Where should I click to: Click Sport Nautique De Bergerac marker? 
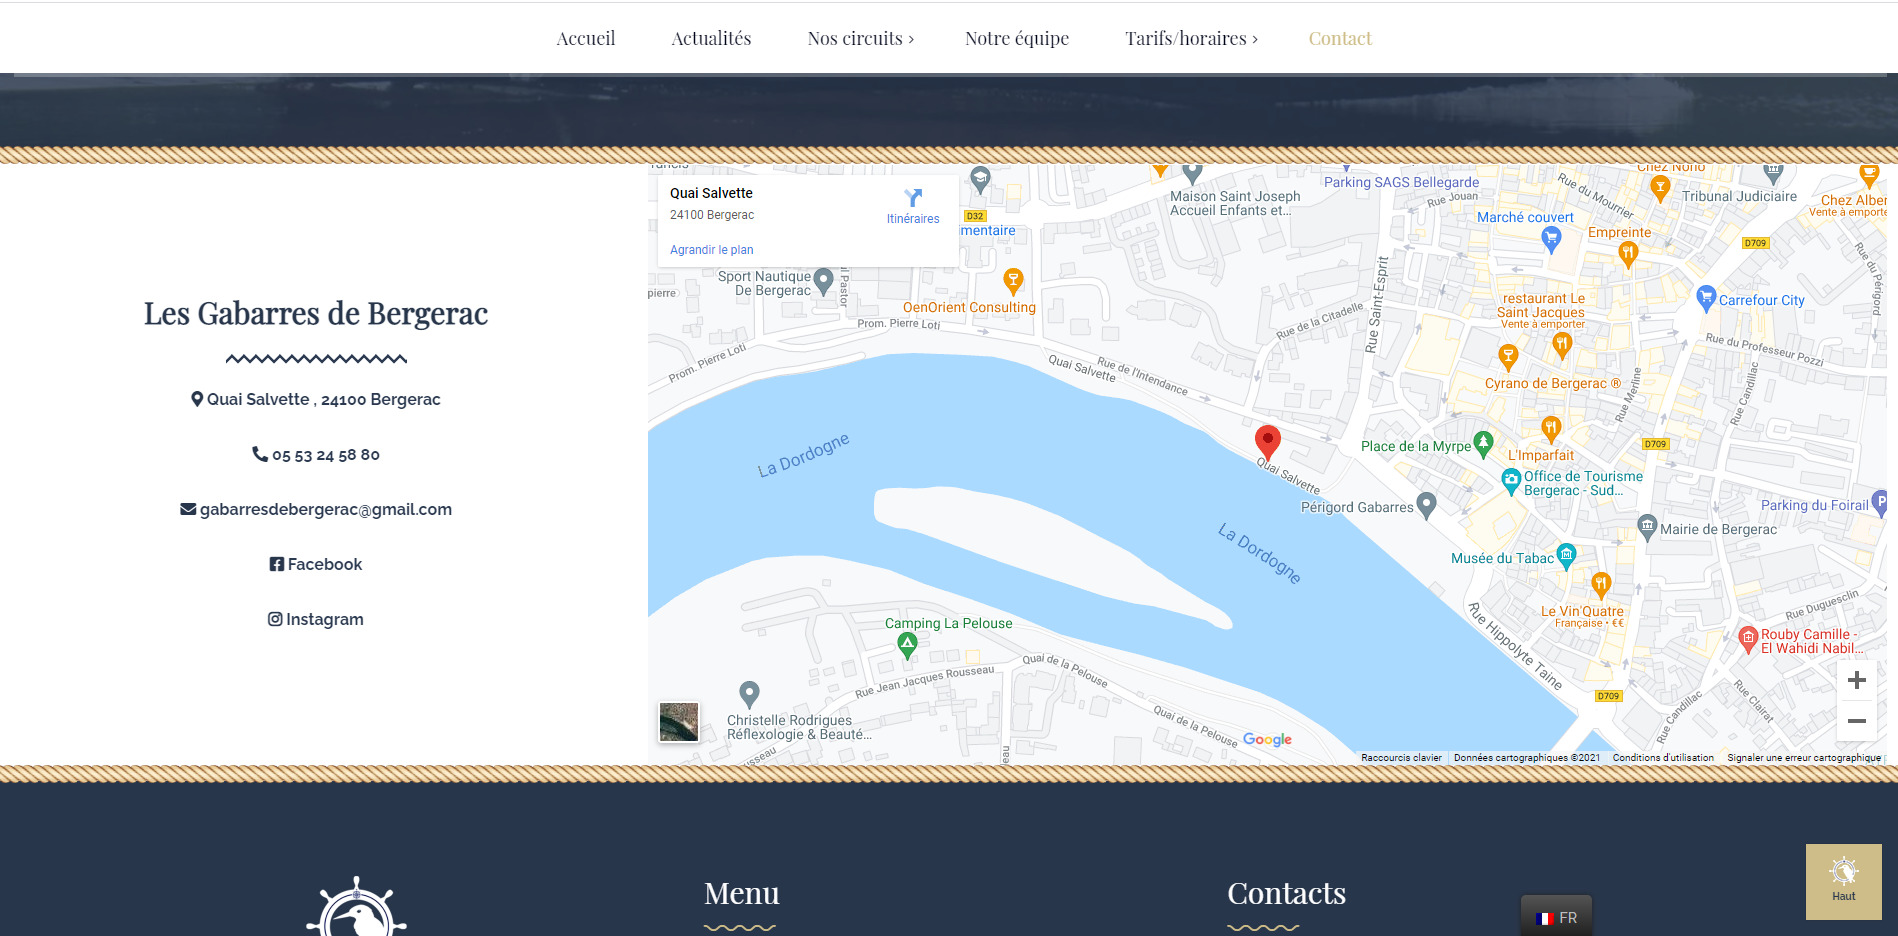pos(823,281)
